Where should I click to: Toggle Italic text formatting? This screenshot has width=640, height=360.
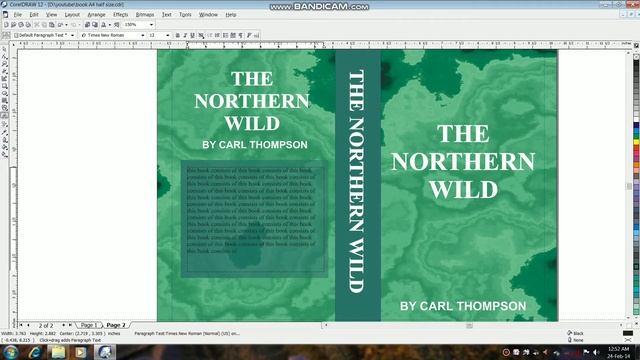pyautogui.click(x=185, y=36)
